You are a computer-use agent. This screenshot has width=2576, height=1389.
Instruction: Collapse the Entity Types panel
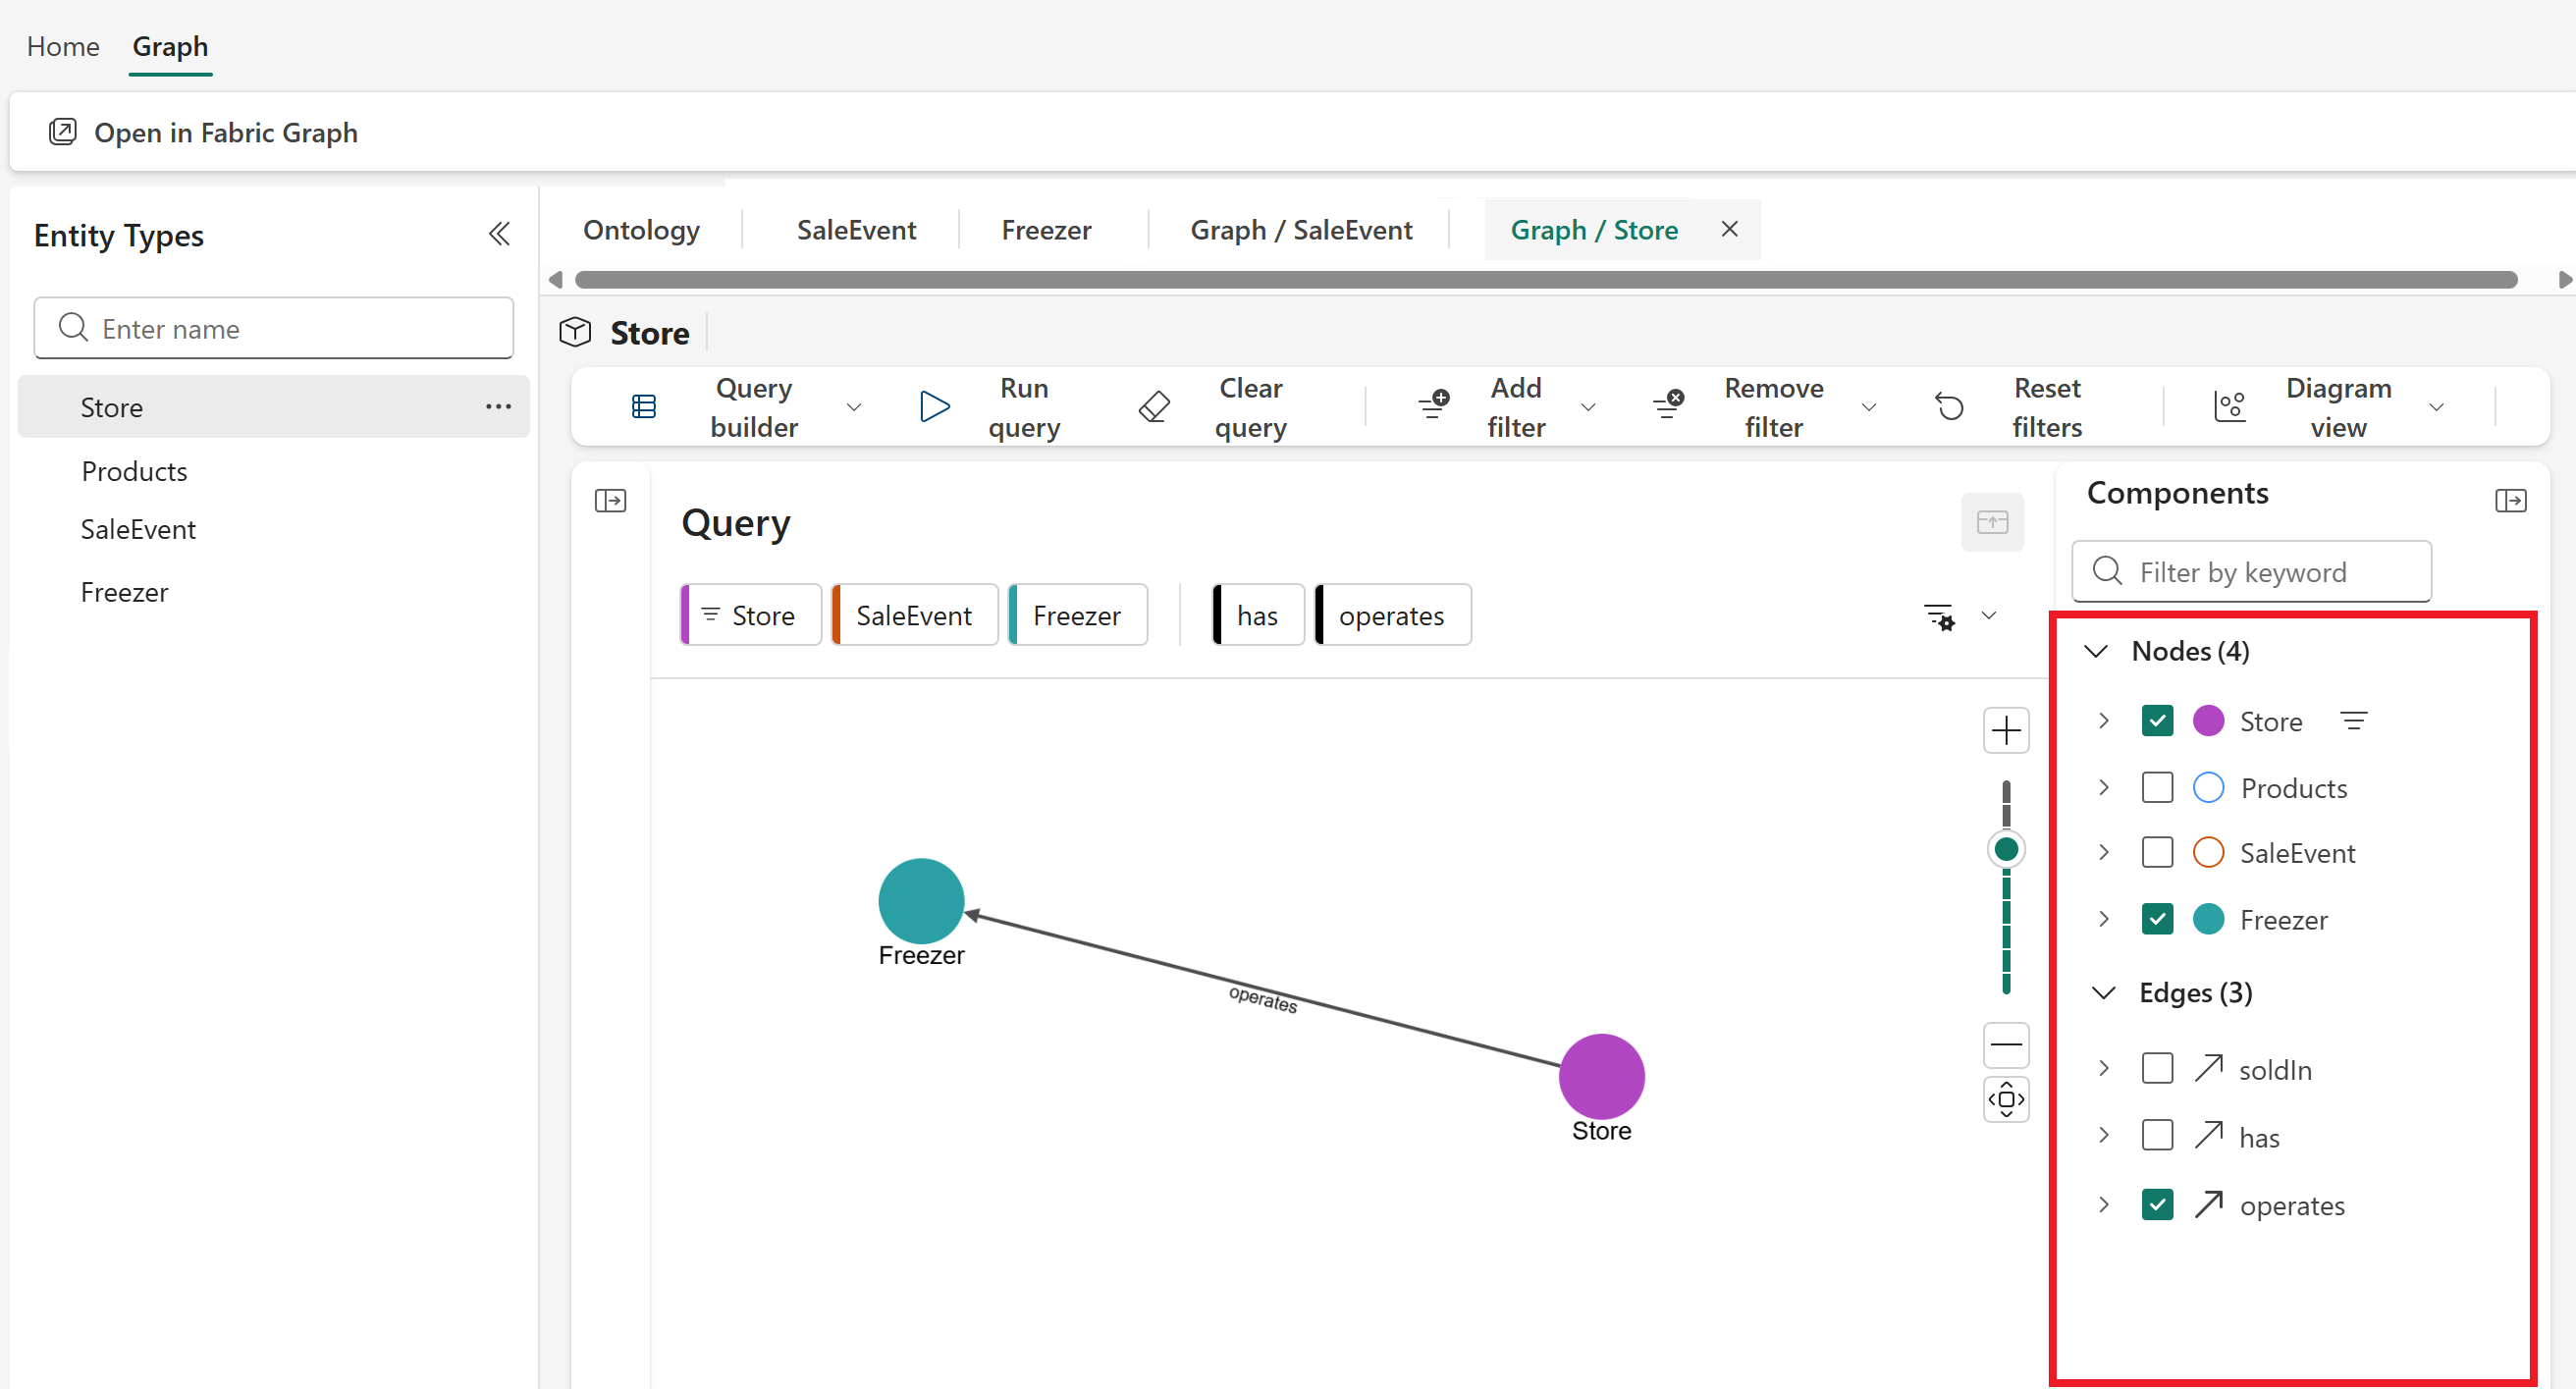pyautogui.click(x=499, y=235)
